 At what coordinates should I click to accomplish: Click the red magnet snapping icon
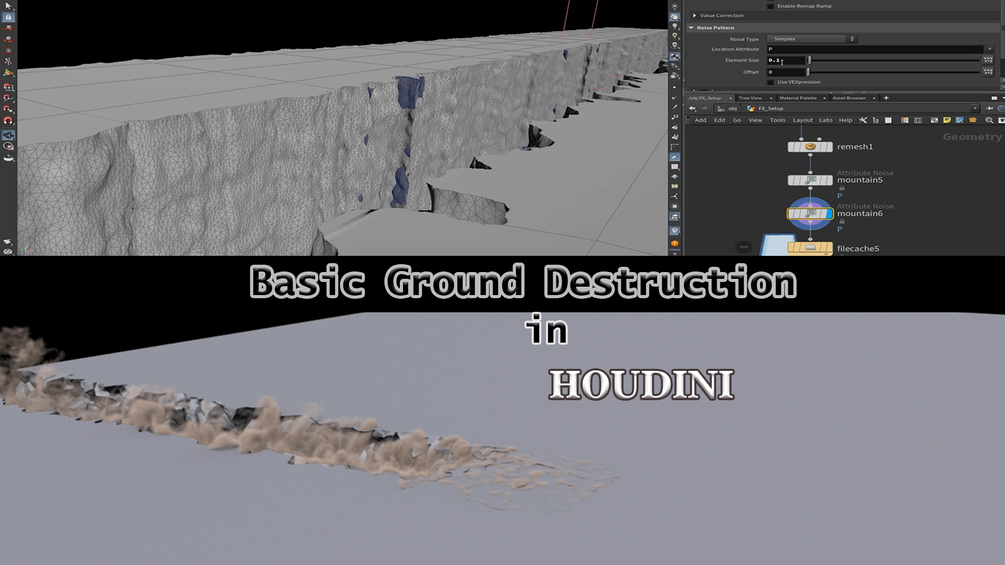[x=8, y=120]
